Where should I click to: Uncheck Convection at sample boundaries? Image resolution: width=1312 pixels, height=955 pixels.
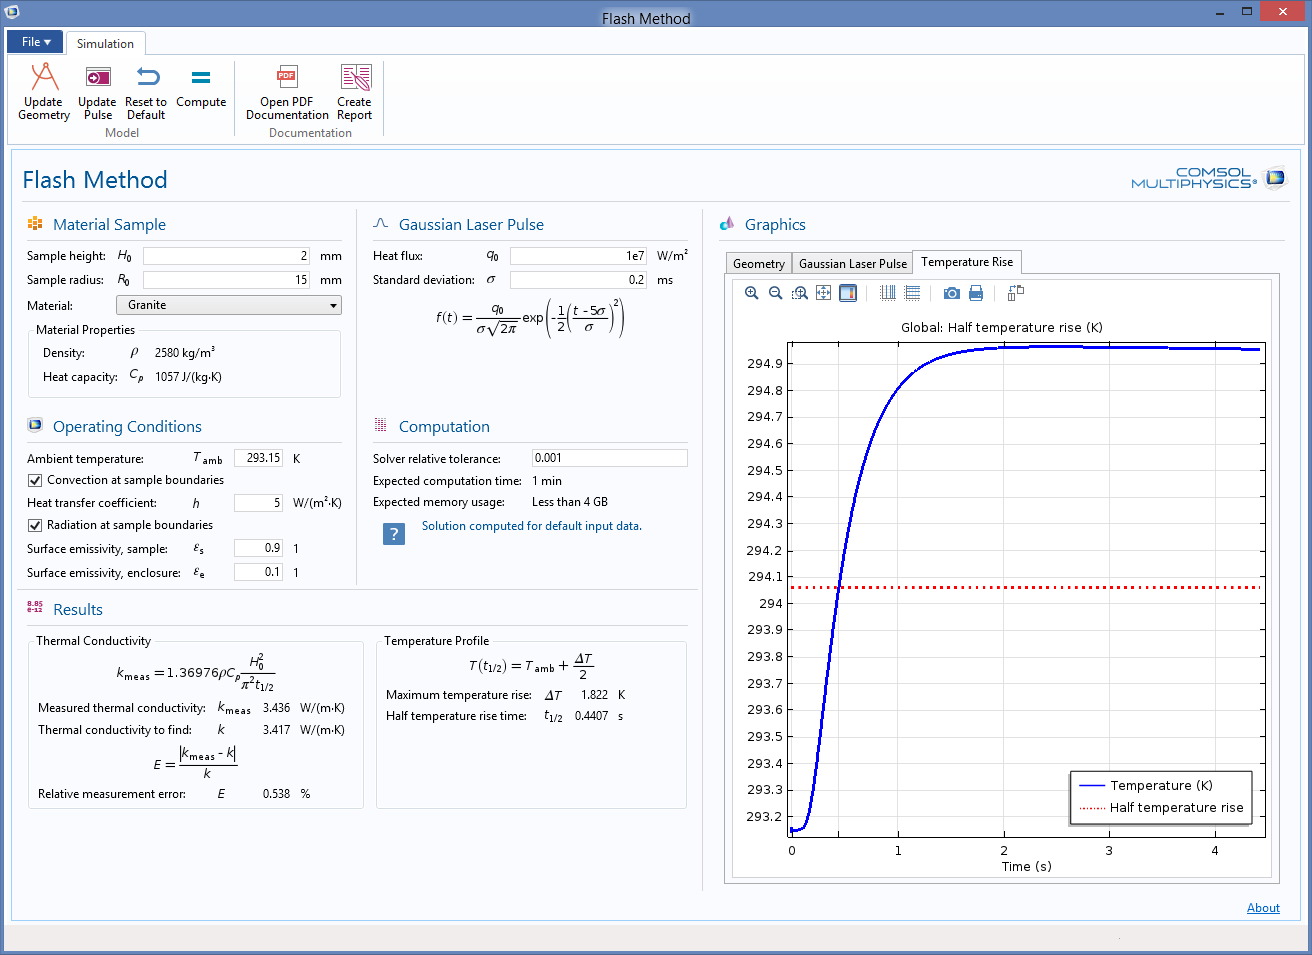click(35, 480)
